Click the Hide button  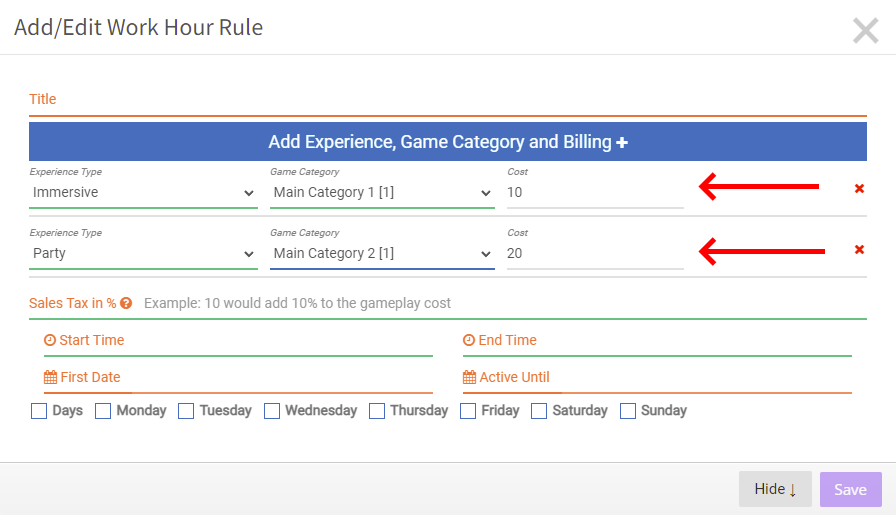[775, 489]
